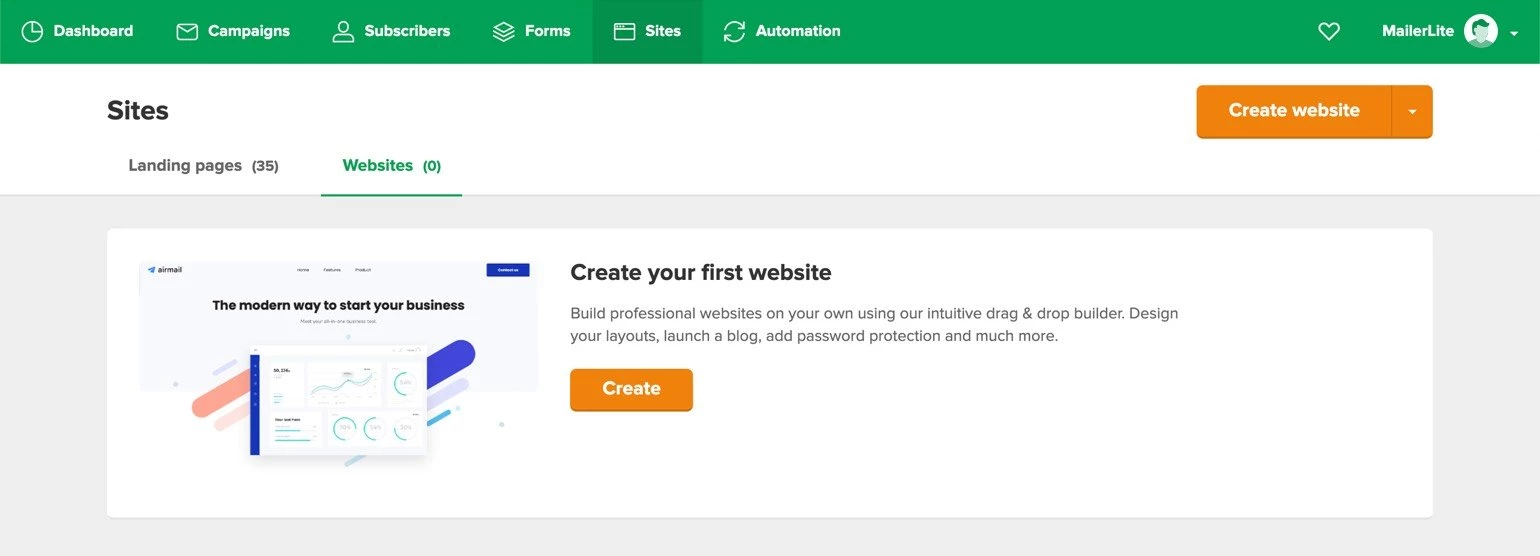This screenshot has height=556, width=1540.
Task: Open the dropdown arrow next to Create website
Action: tap(1412, 111)
